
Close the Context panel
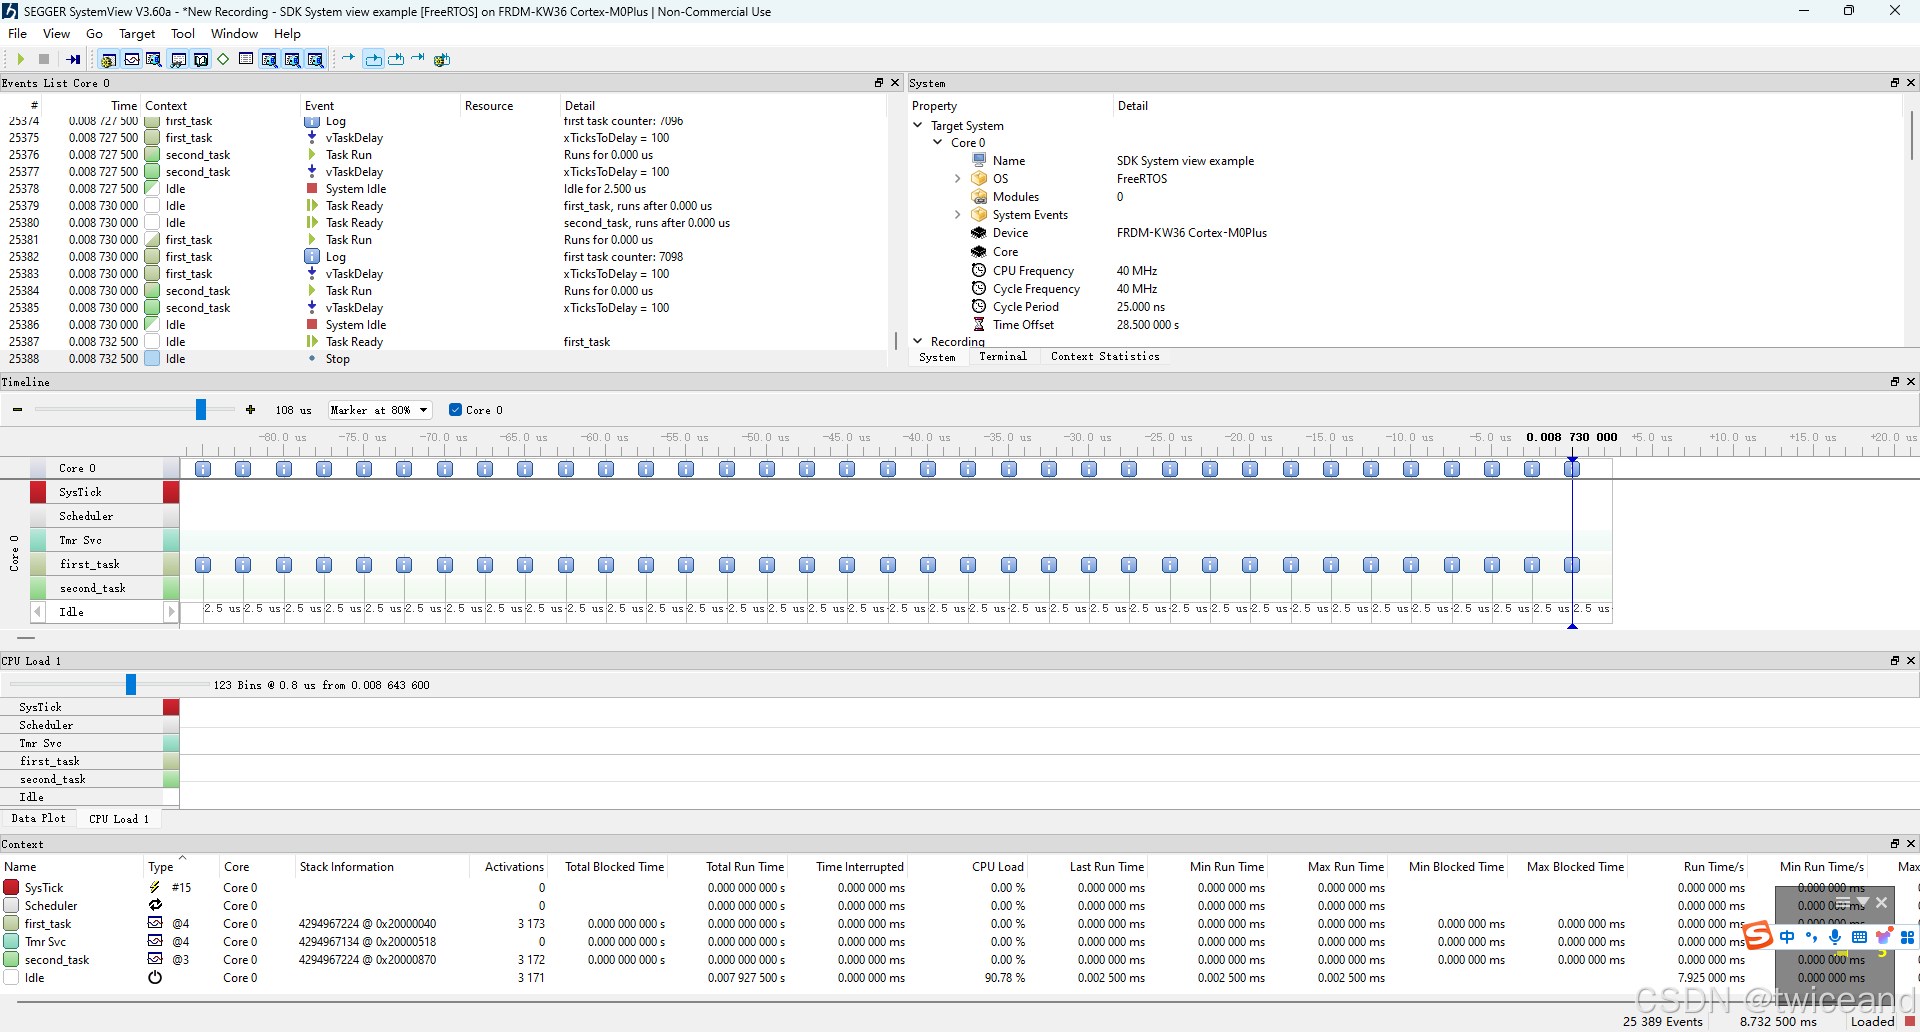[1911, 844]
